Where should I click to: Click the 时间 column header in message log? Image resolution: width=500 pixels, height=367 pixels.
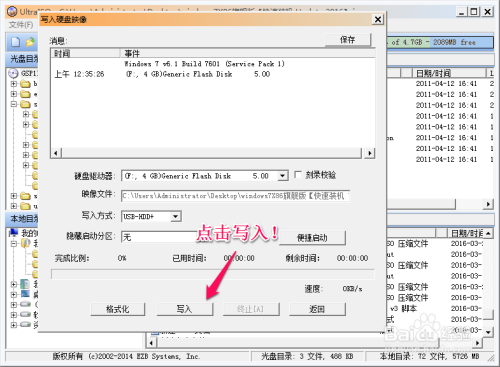click(x=85, y=53)
